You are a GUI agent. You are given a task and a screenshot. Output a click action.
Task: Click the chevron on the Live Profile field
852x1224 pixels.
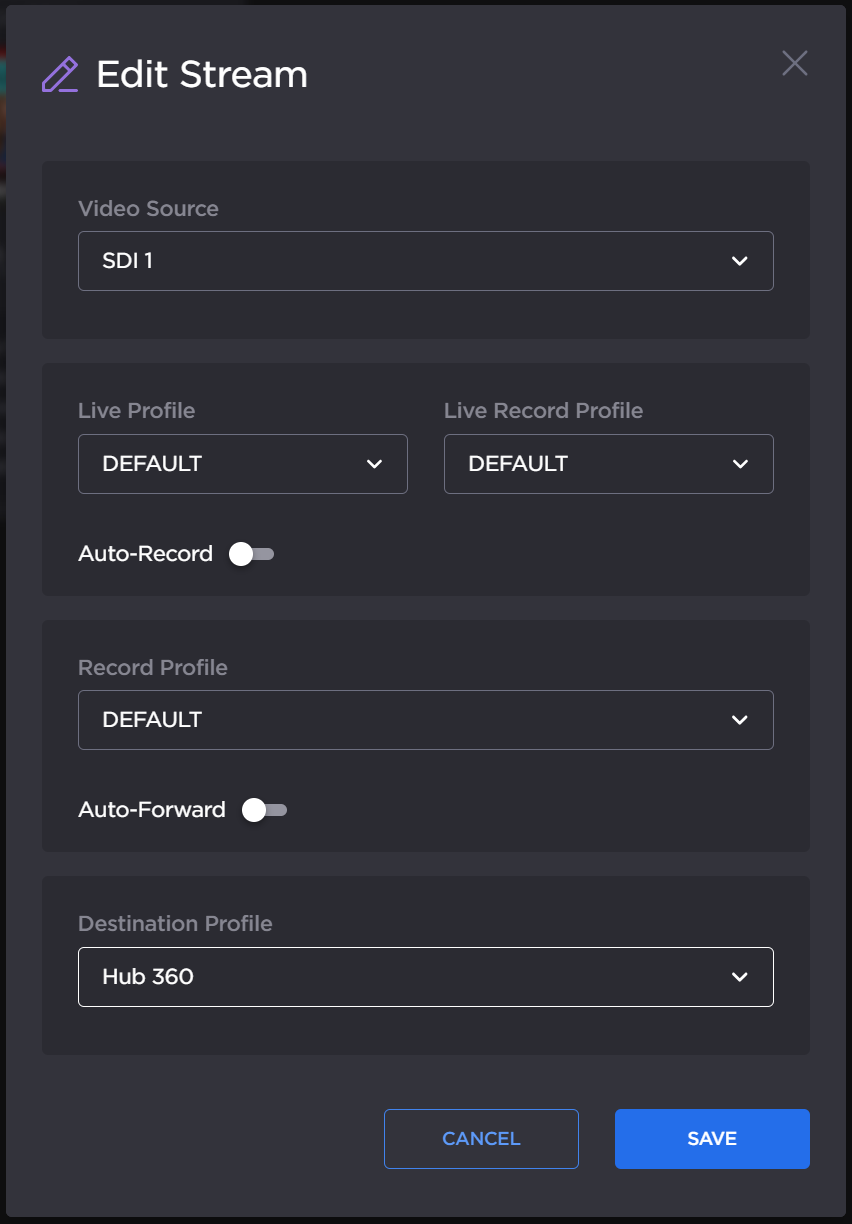click(374, 464)
